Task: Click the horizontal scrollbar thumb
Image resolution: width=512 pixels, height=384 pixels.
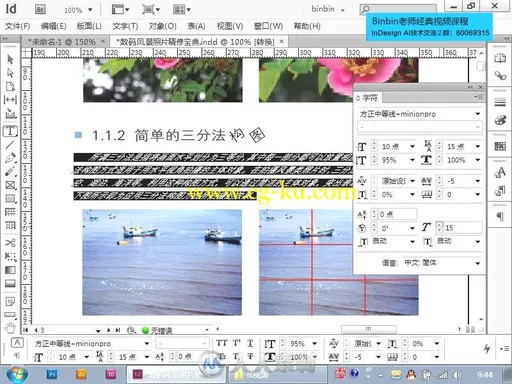Action: click(369, 329)
